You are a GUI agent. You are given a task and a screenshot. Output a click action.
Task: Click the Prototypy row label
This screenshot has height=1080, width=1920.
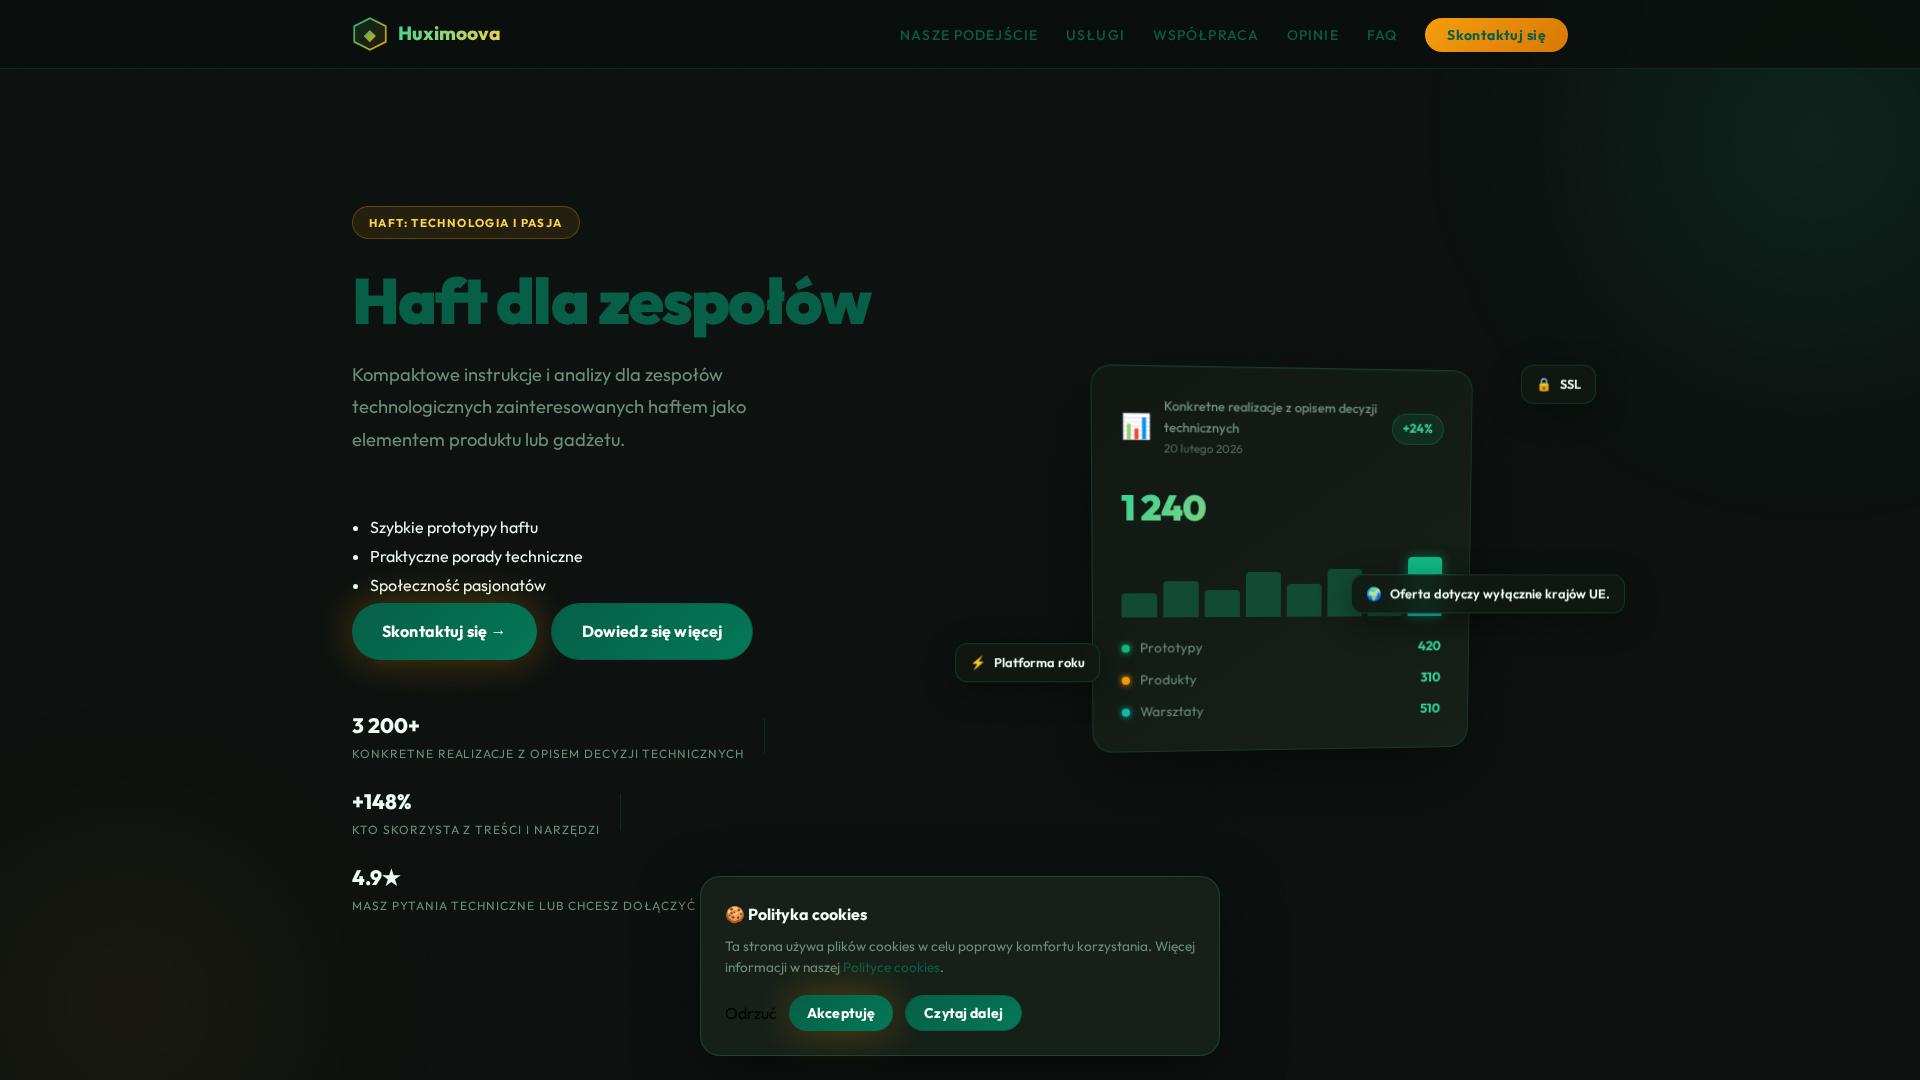(1171, 648)
